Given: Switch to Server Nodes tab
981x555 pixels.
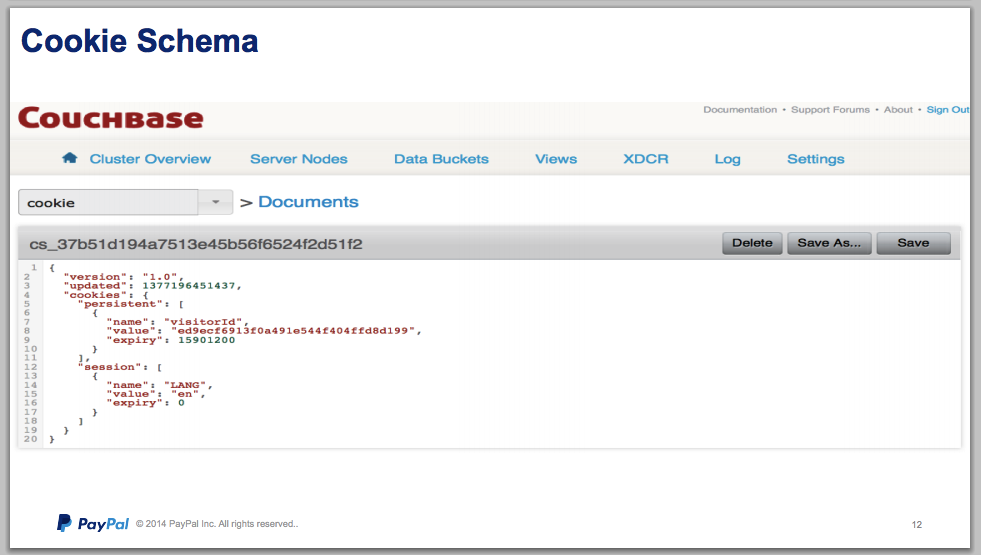Looking at the screenshot, I should coord(298,159).
